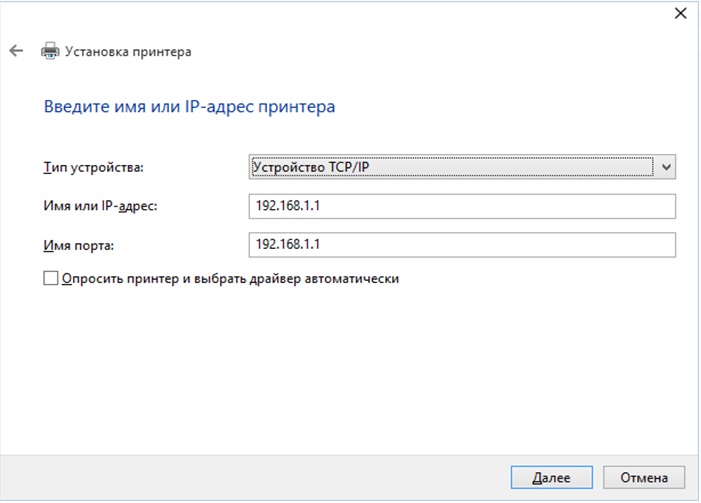Expand the device type dropdown arrow
The width and height of the screenshot is (701, 503).
pyautogui.click(x=667, y=167)
